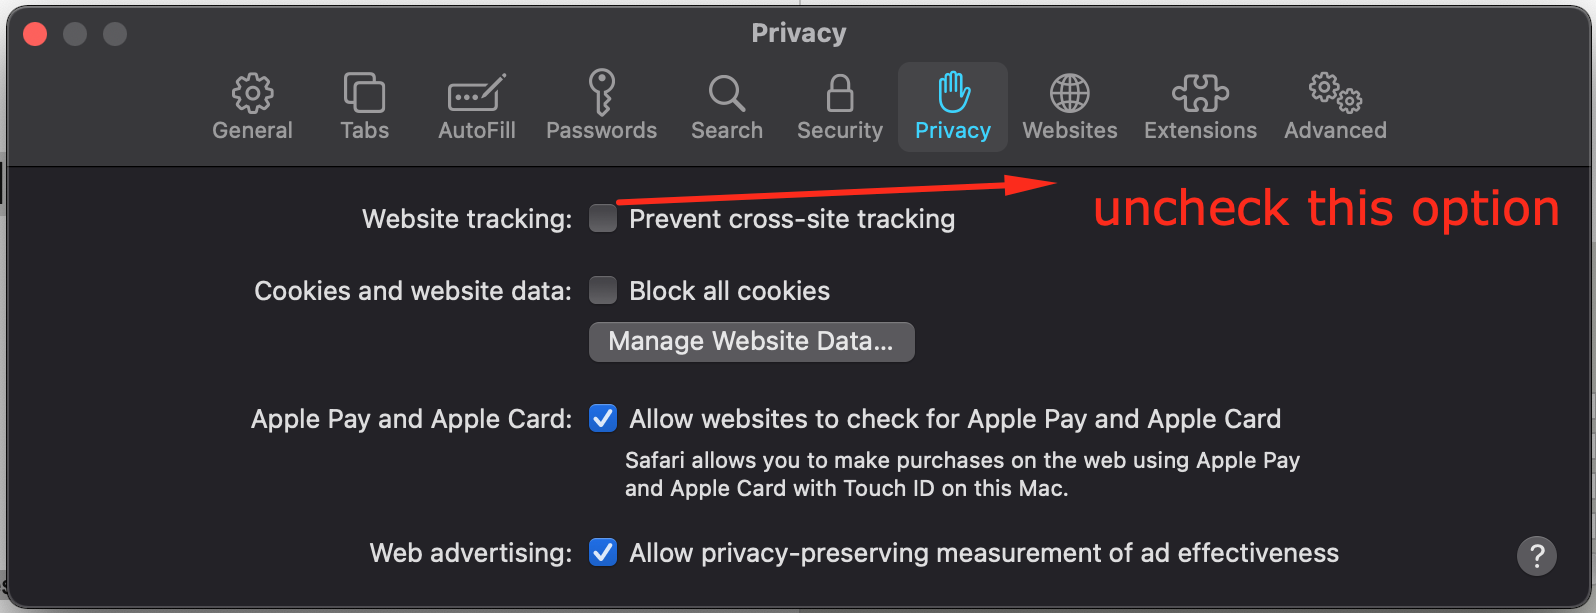The width and height of the screenshot is (1596, 613).
Task: Click the Manage Website Data button
Action: 752,341
